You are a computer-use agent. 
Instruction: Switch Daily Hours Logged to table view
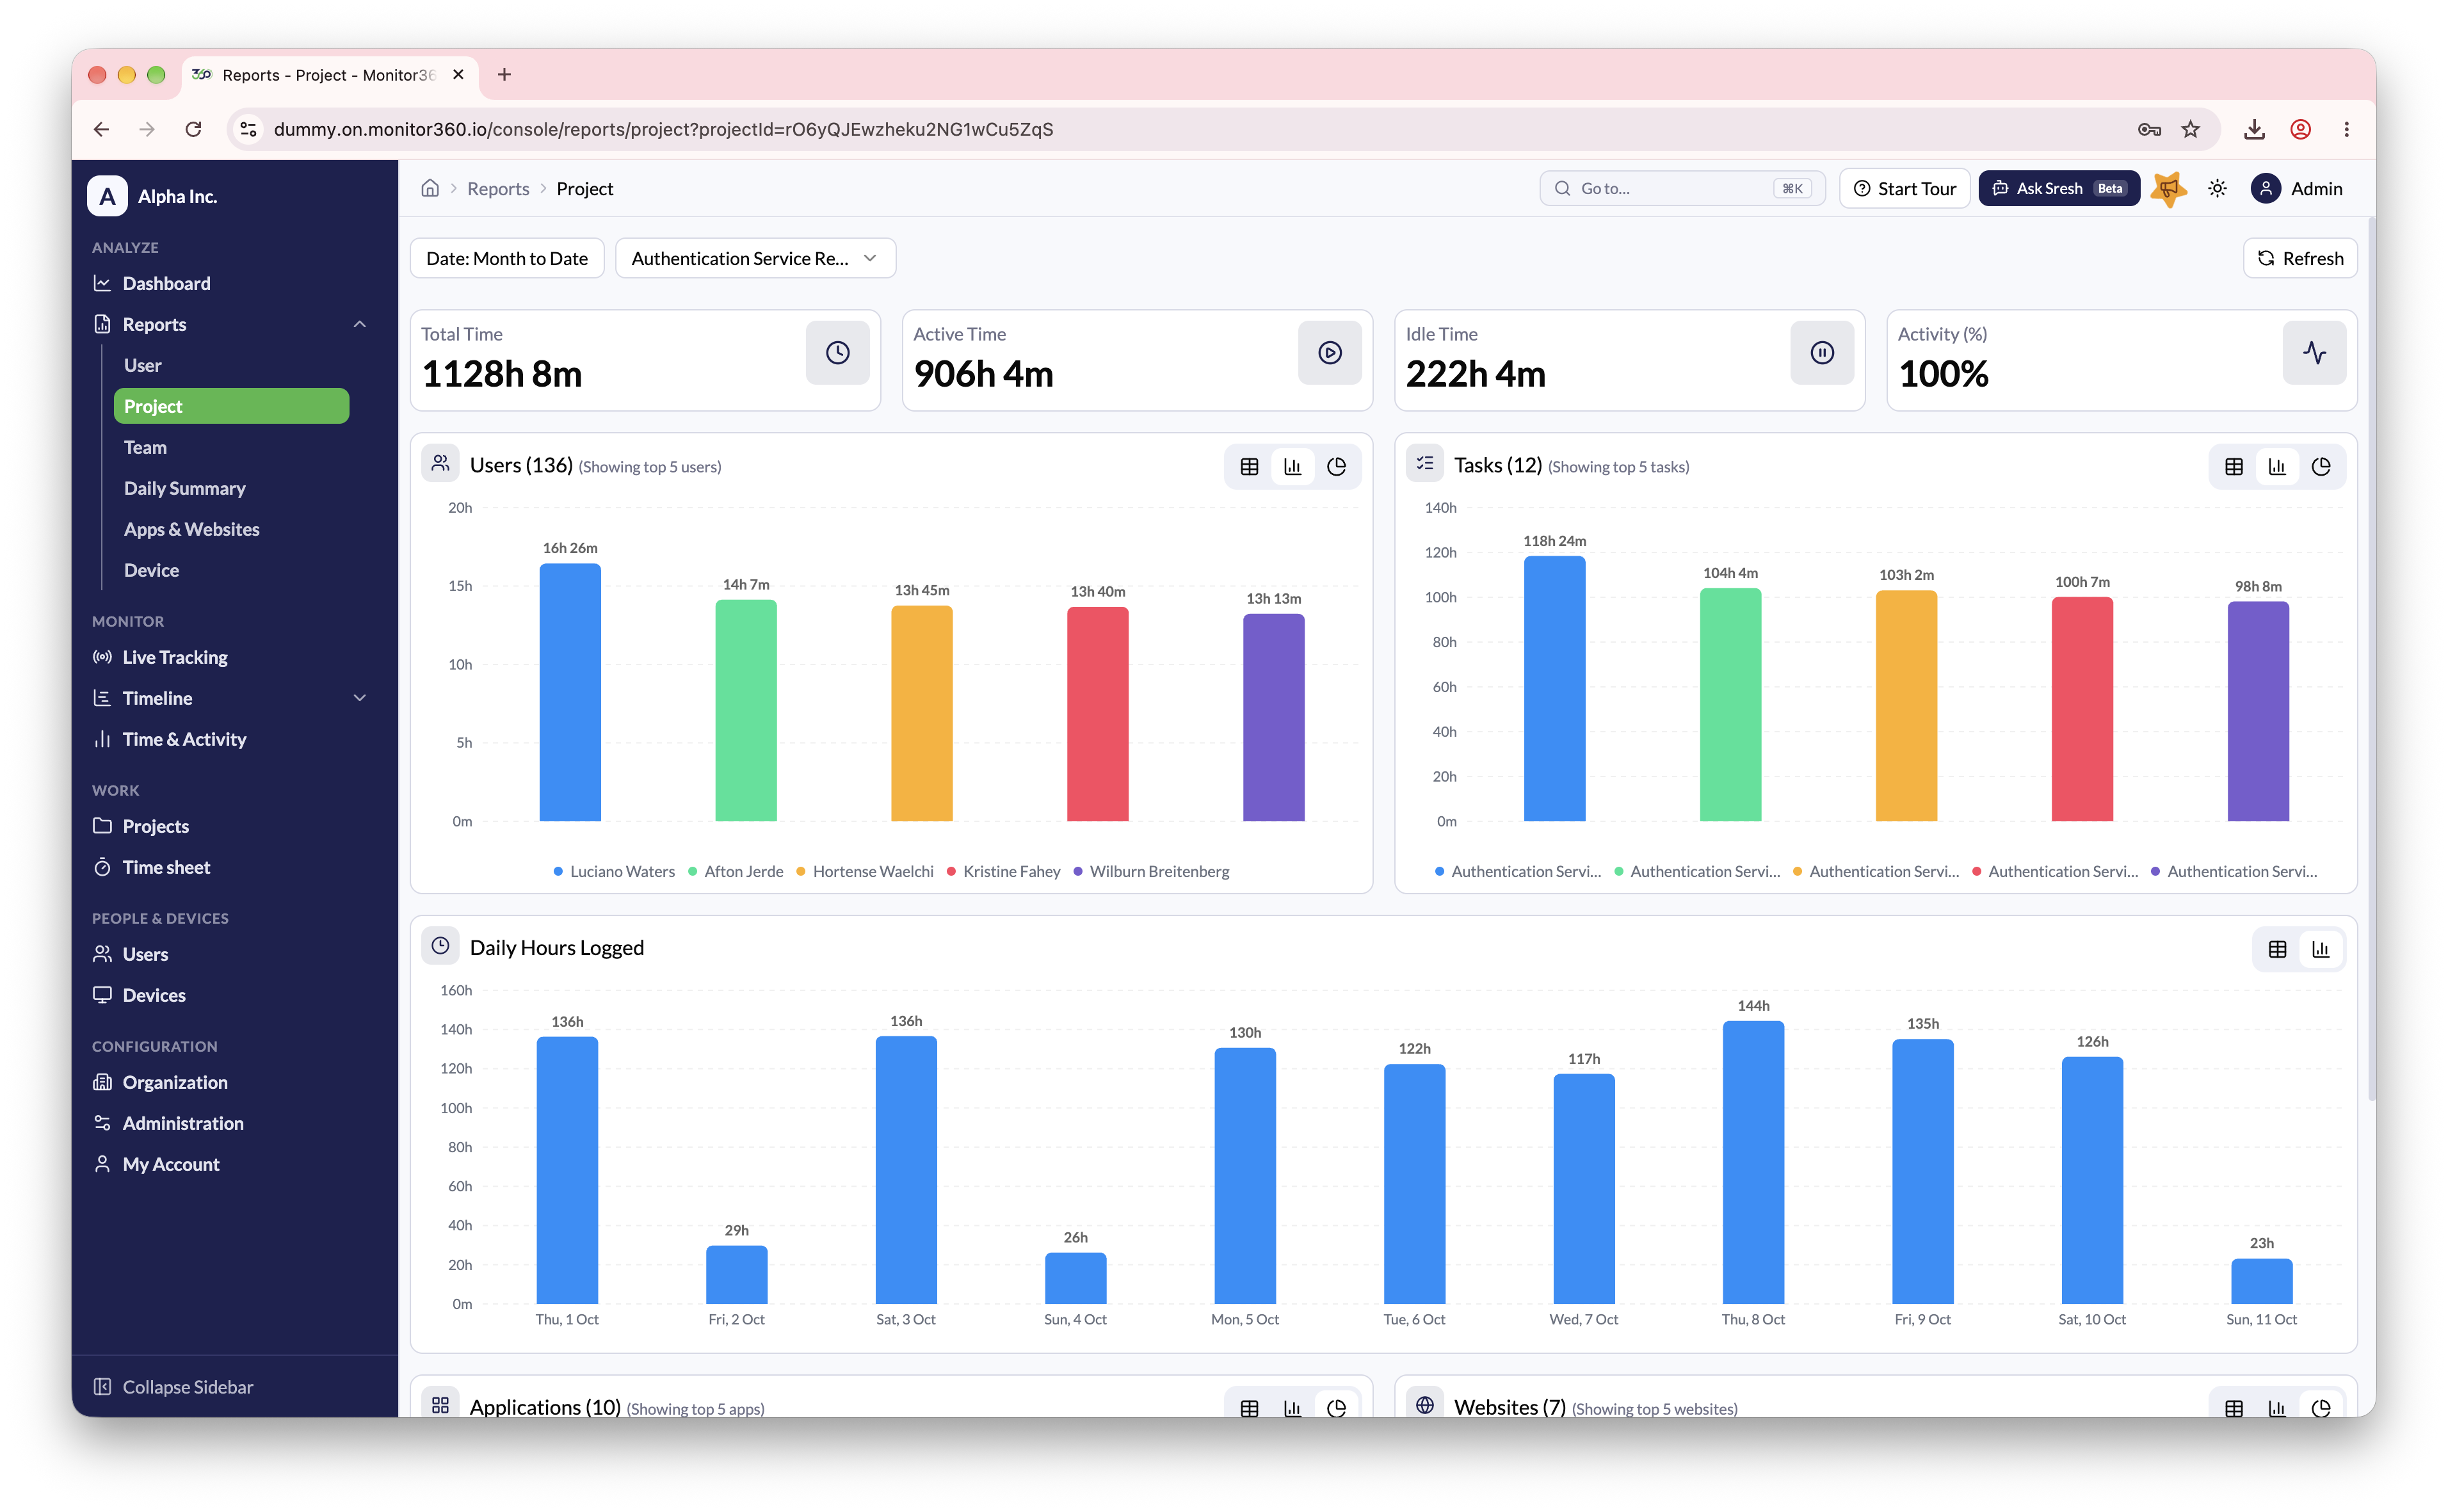coord(2277,949)
